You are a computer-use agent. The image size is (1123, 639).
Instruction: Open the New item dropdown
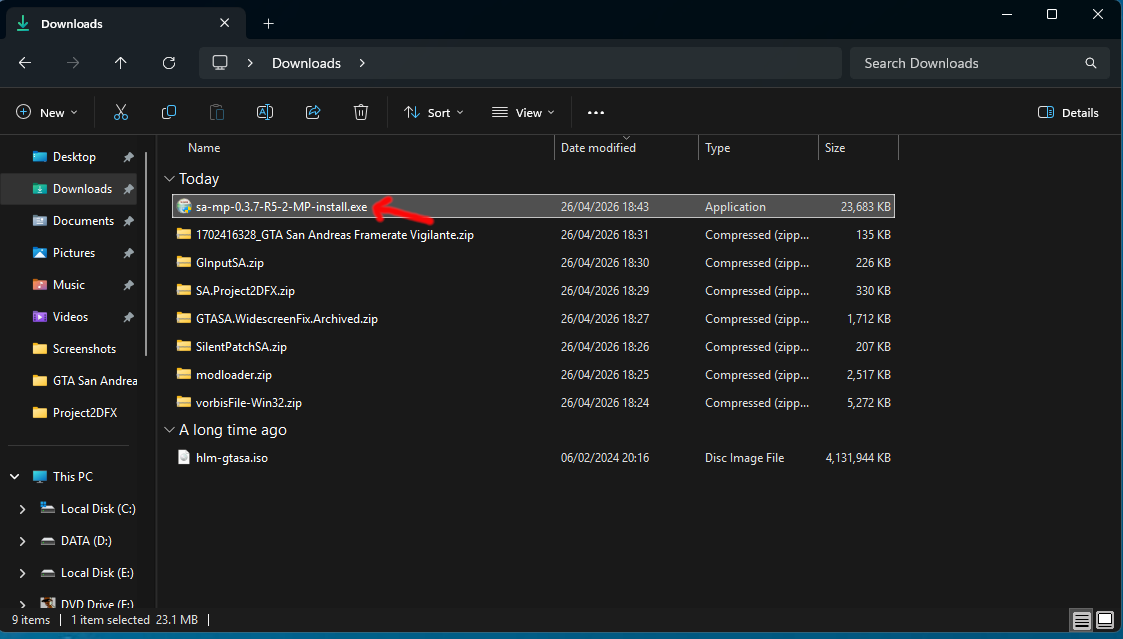(x=47, y=112)
